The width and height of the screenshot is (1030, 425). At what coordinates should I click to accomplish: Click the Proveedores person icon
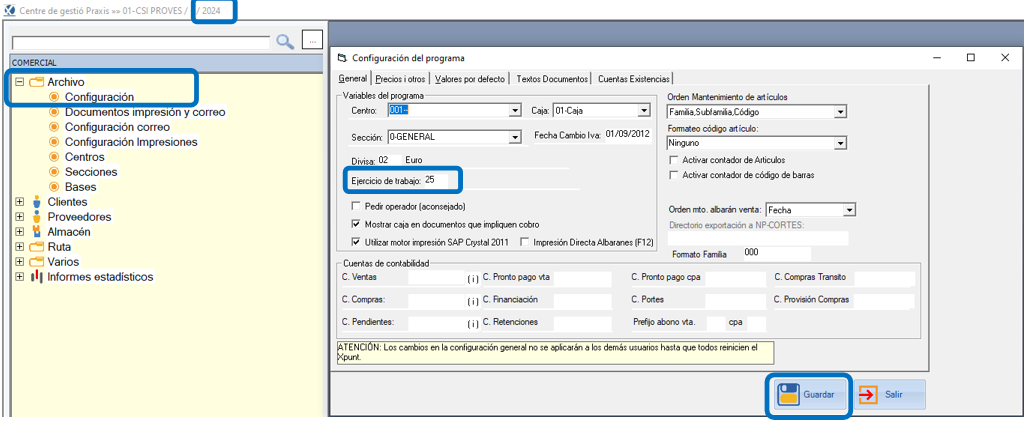(36, 217)
